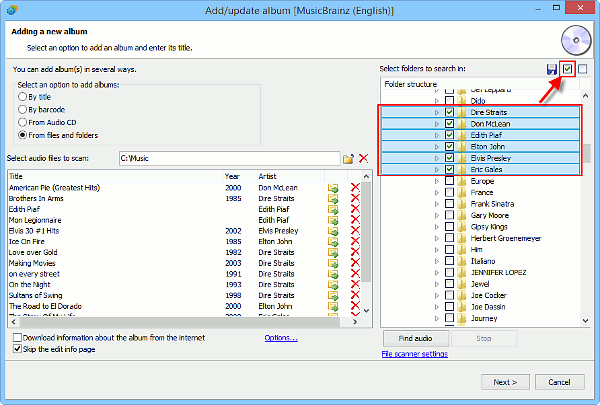Expand the Italiano folder node

(x=437, y=261)
